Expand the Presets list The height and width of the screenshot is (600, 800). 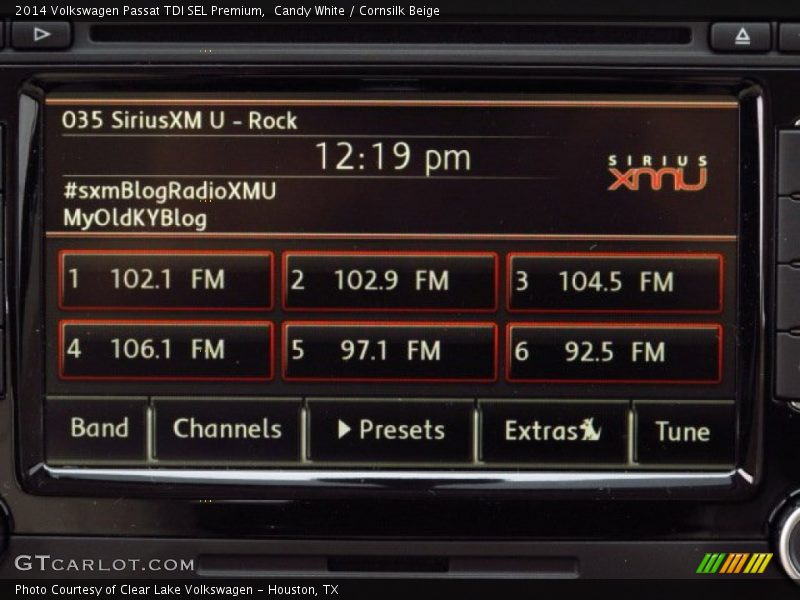coord(390,431)
